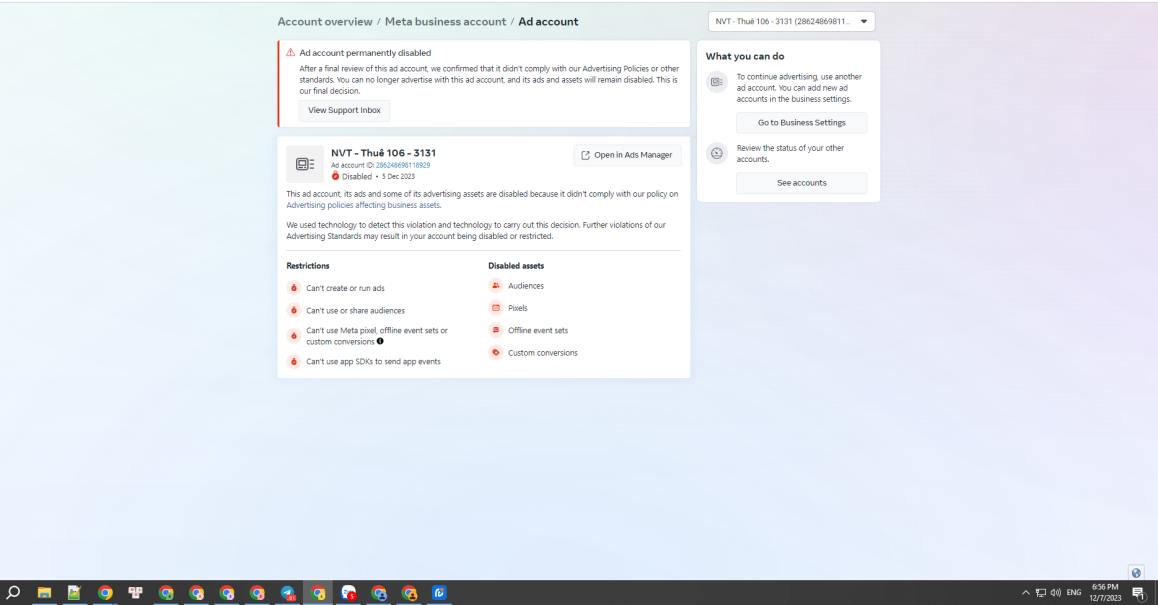Go to Business Settings
Viewport: 1158px width, 605px height.
801,123
